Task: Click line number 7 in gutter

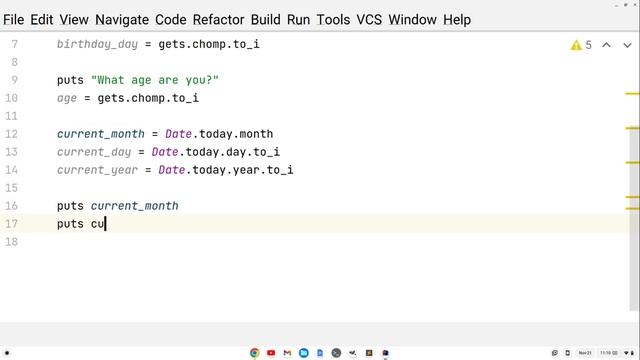Action: [14, 44]
